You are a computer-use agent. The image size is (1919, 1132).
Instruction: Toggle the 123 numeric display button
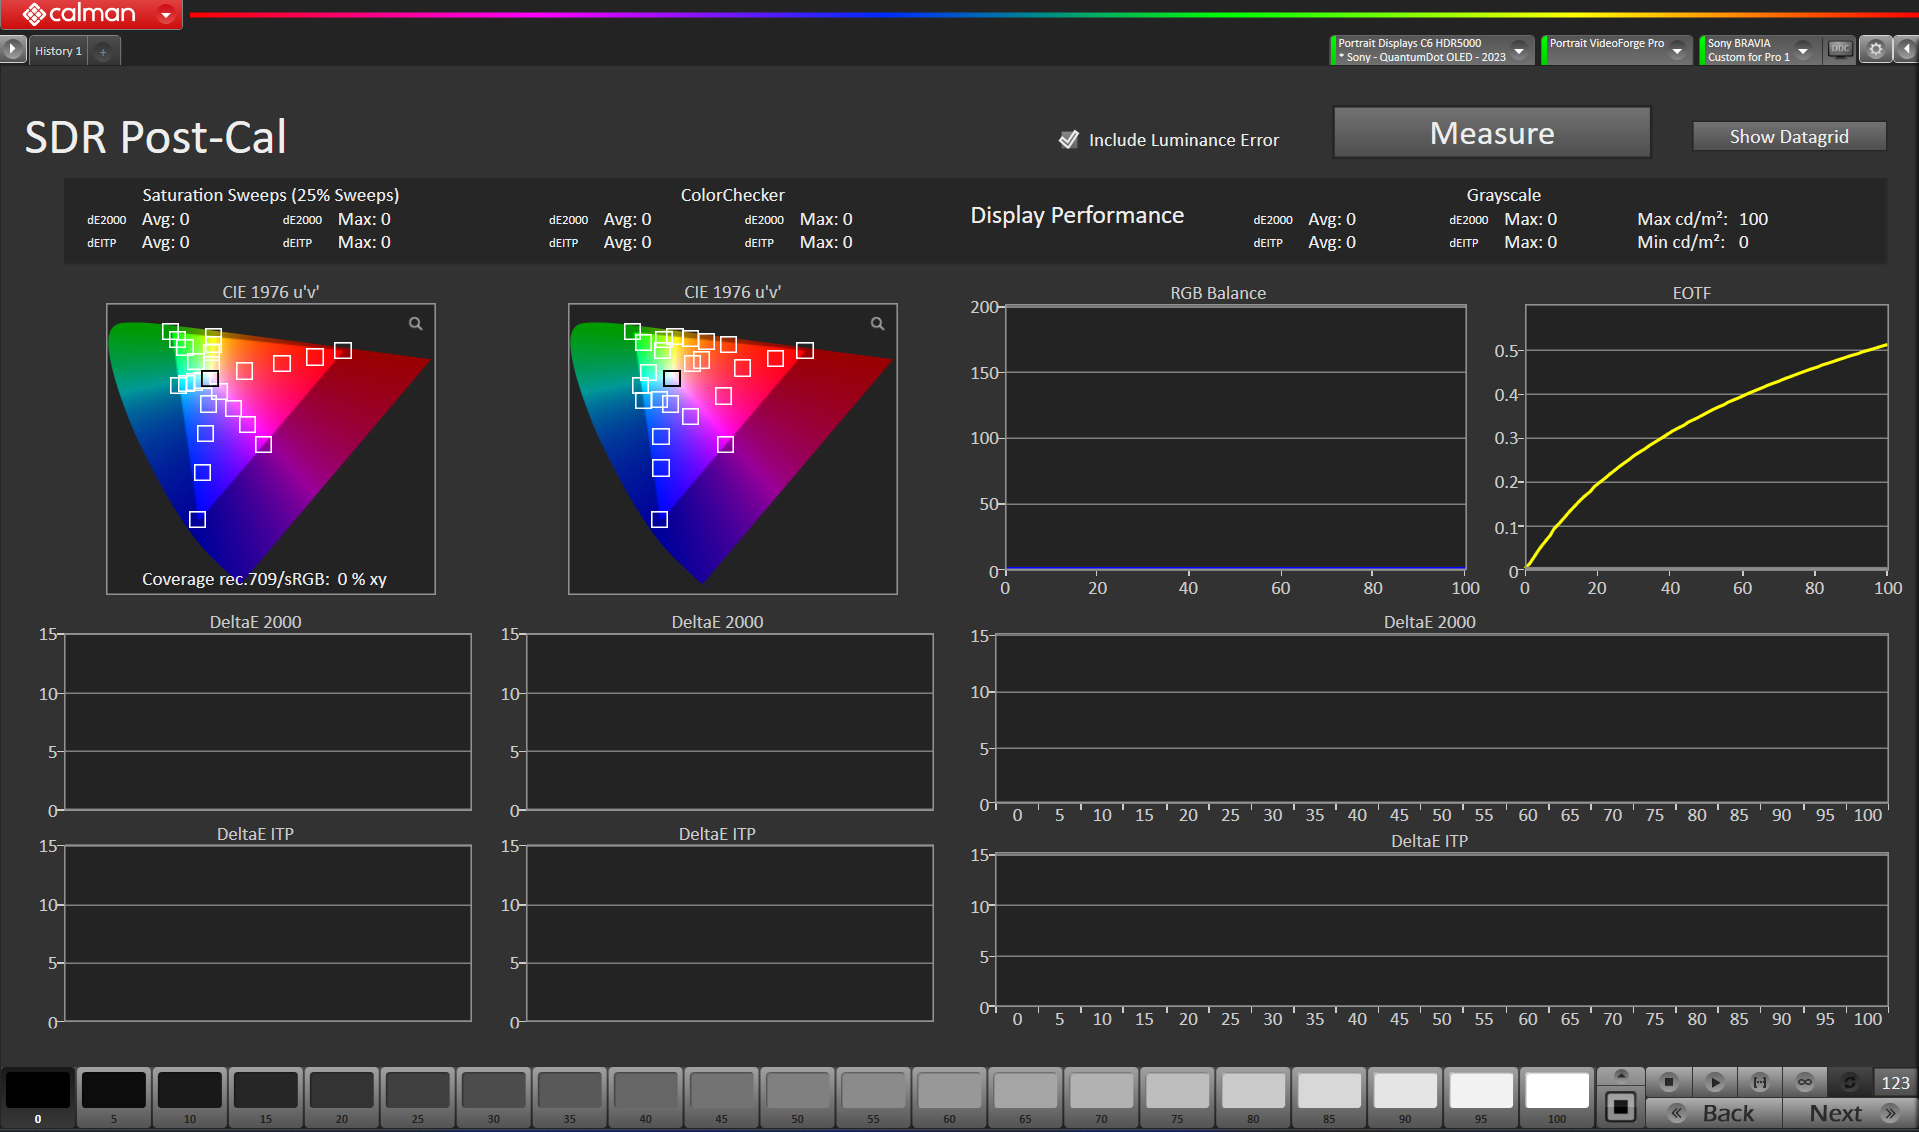1894,1082
